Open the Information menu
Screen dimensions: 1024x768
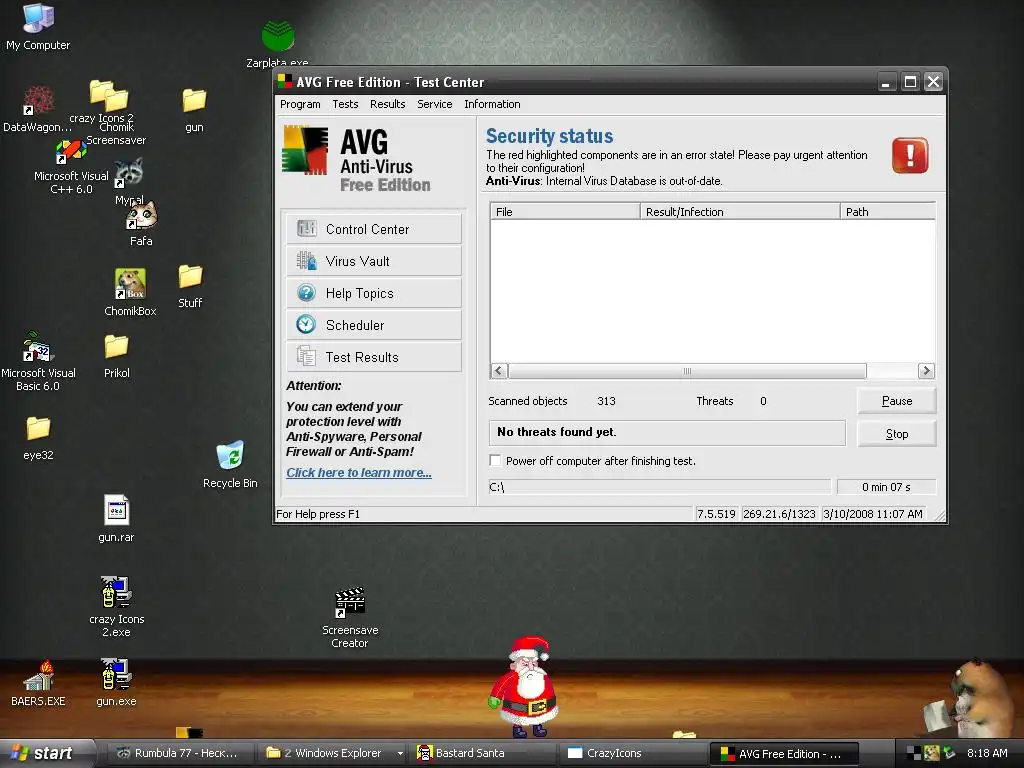(492, 104)
